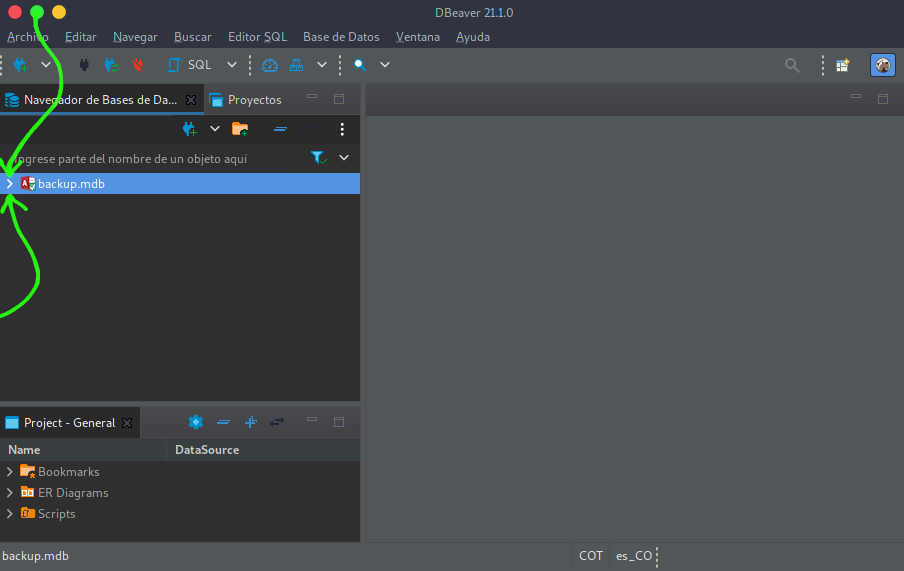Select the DBeaver perspective beaver icon
The image size is (904, 571).
[x=883, y=65]
